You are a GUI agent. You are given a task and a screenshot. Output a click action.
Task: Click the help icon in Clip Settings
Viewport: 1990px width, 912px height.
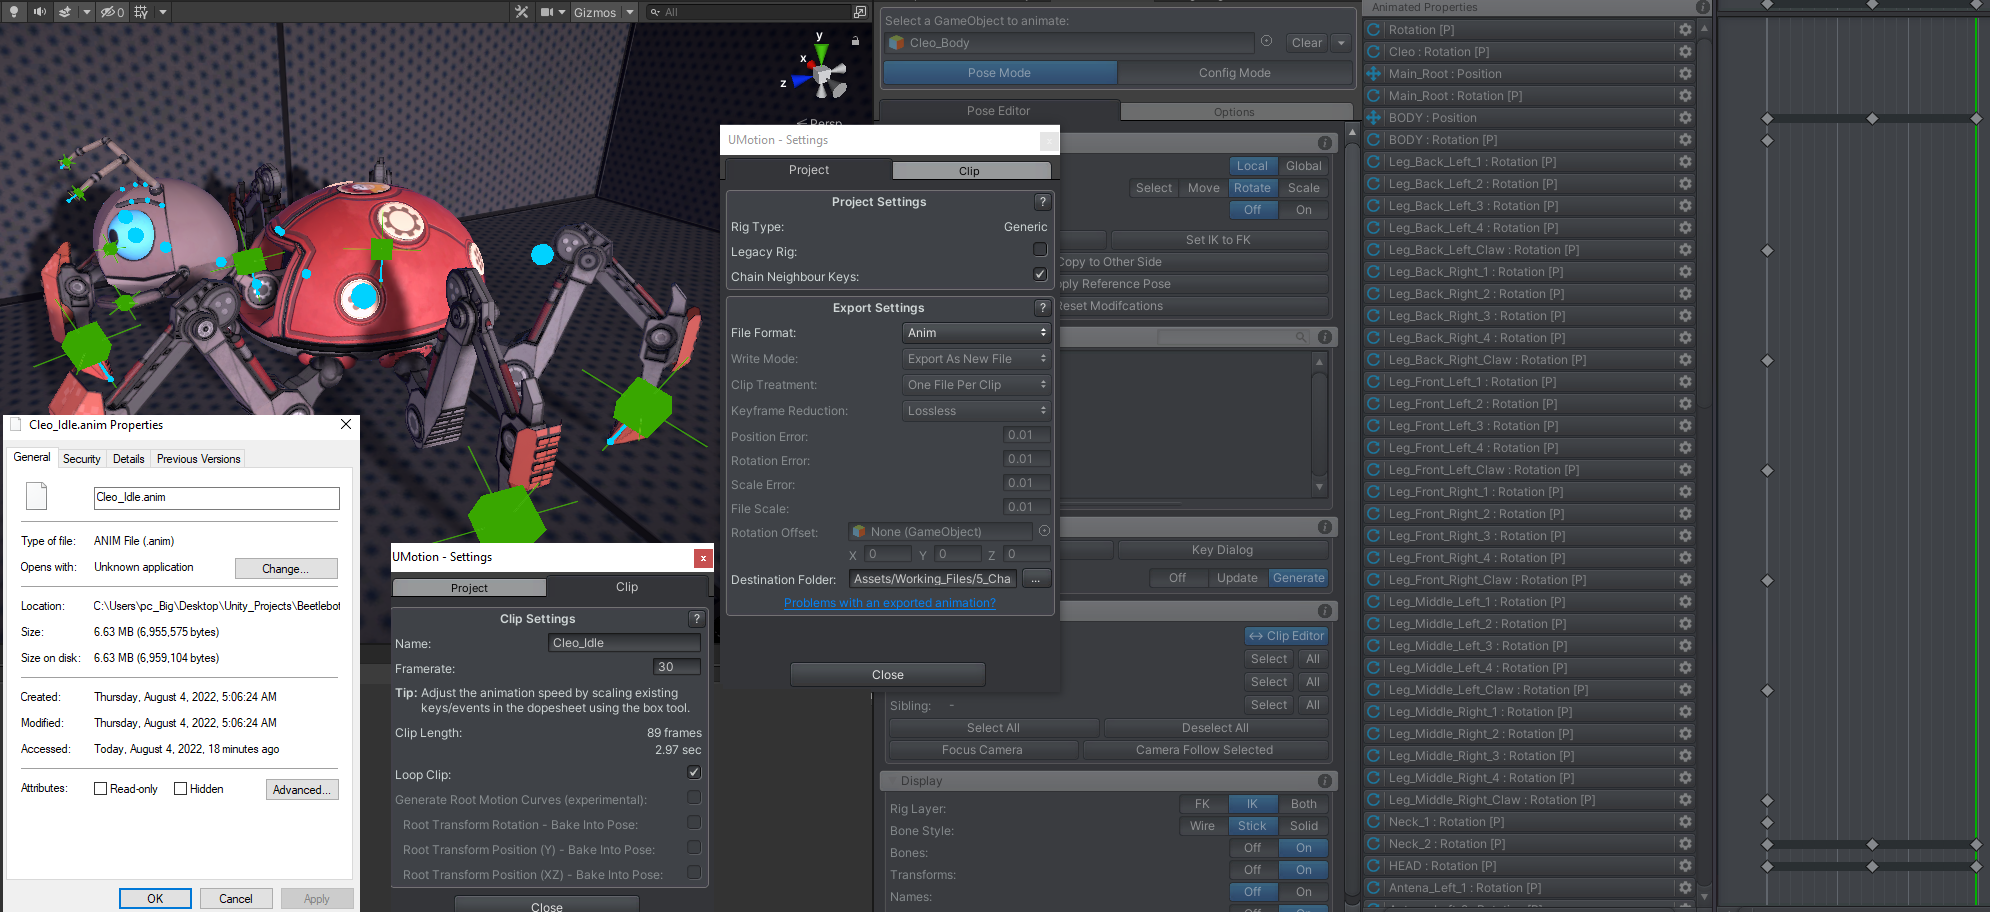(x=697, y=618)
